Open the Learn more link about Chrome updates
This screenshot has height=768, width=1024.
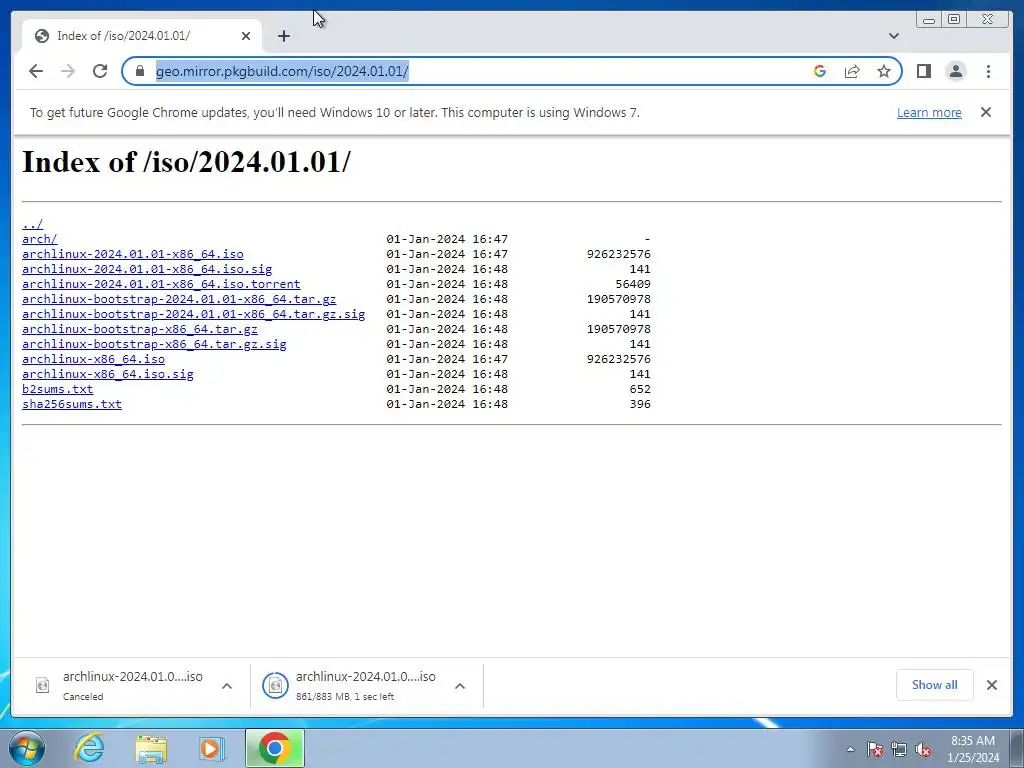point(929,112)
